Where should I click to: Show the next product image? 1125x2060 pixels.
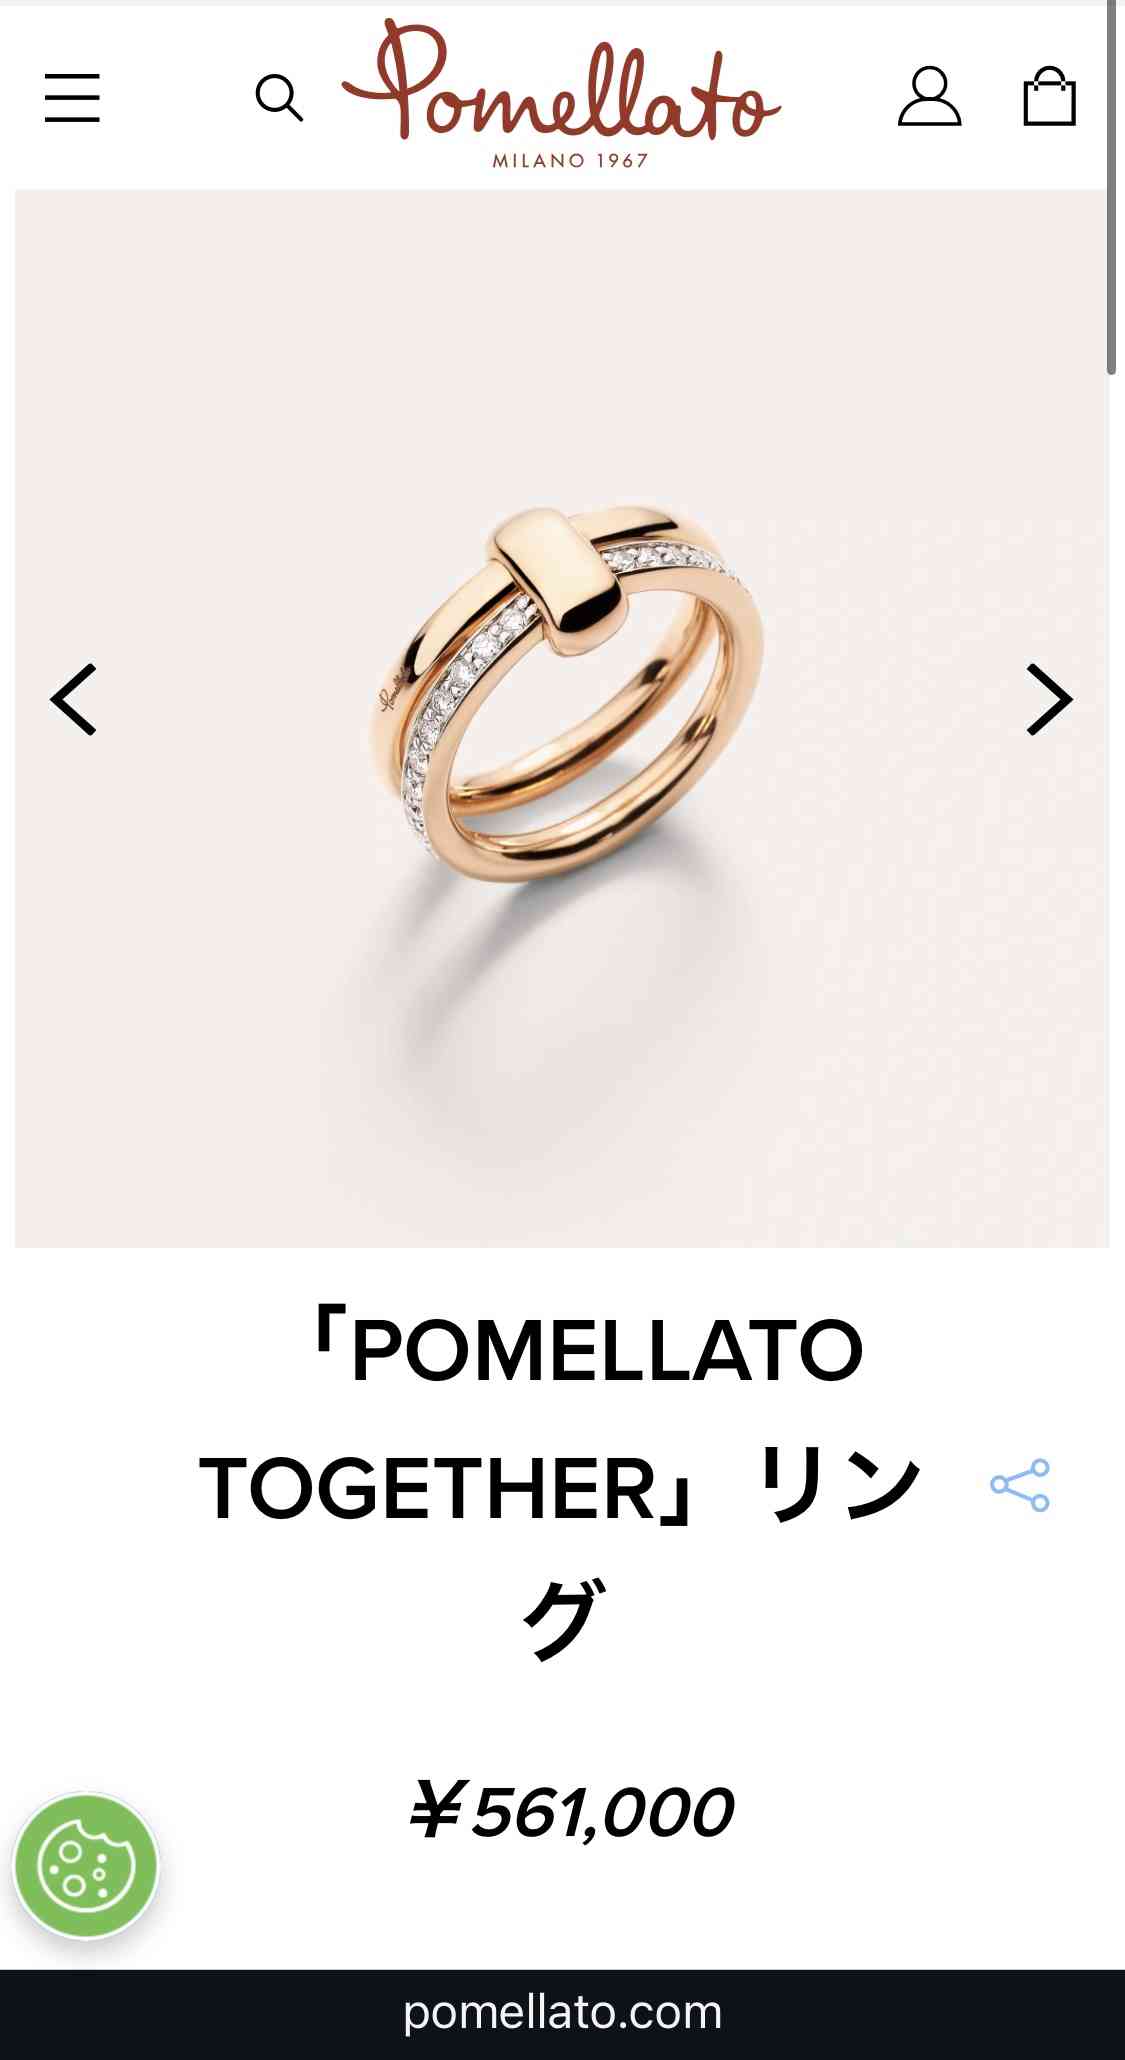tap(1050, 700)
